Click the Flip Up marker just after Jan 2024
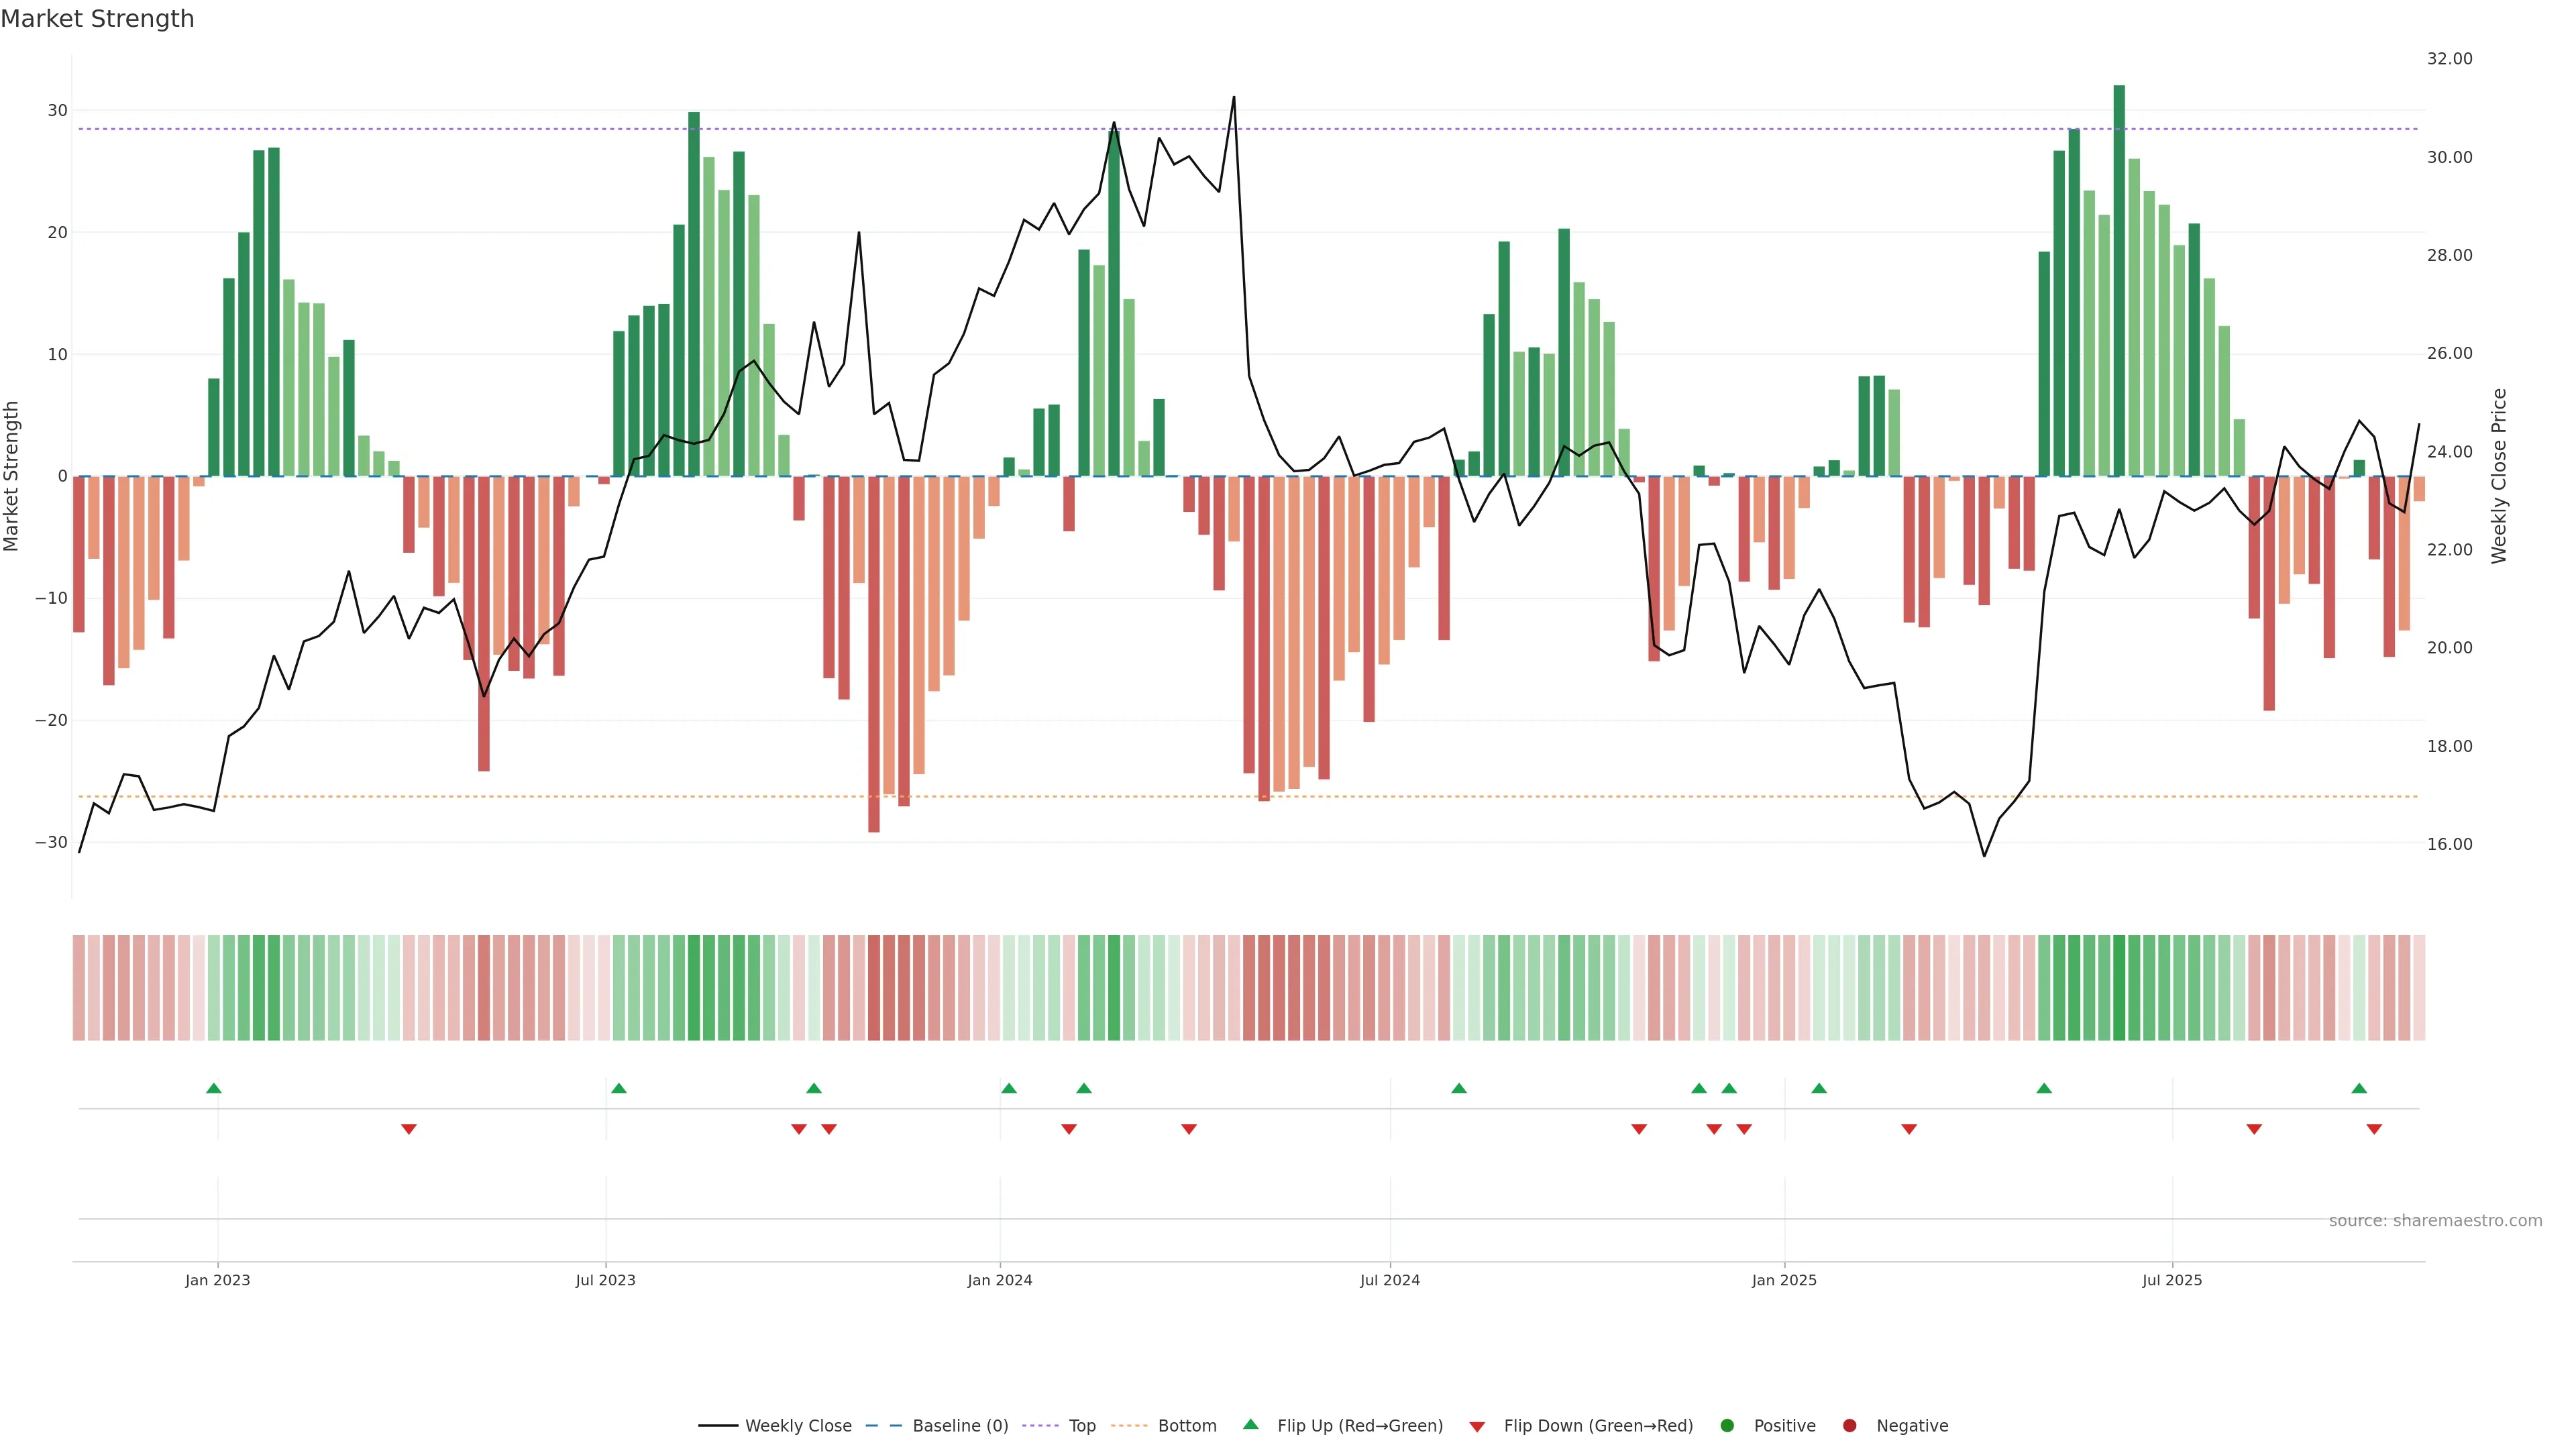Screen dimensions: 2576x1449 pos(1009,1088)
